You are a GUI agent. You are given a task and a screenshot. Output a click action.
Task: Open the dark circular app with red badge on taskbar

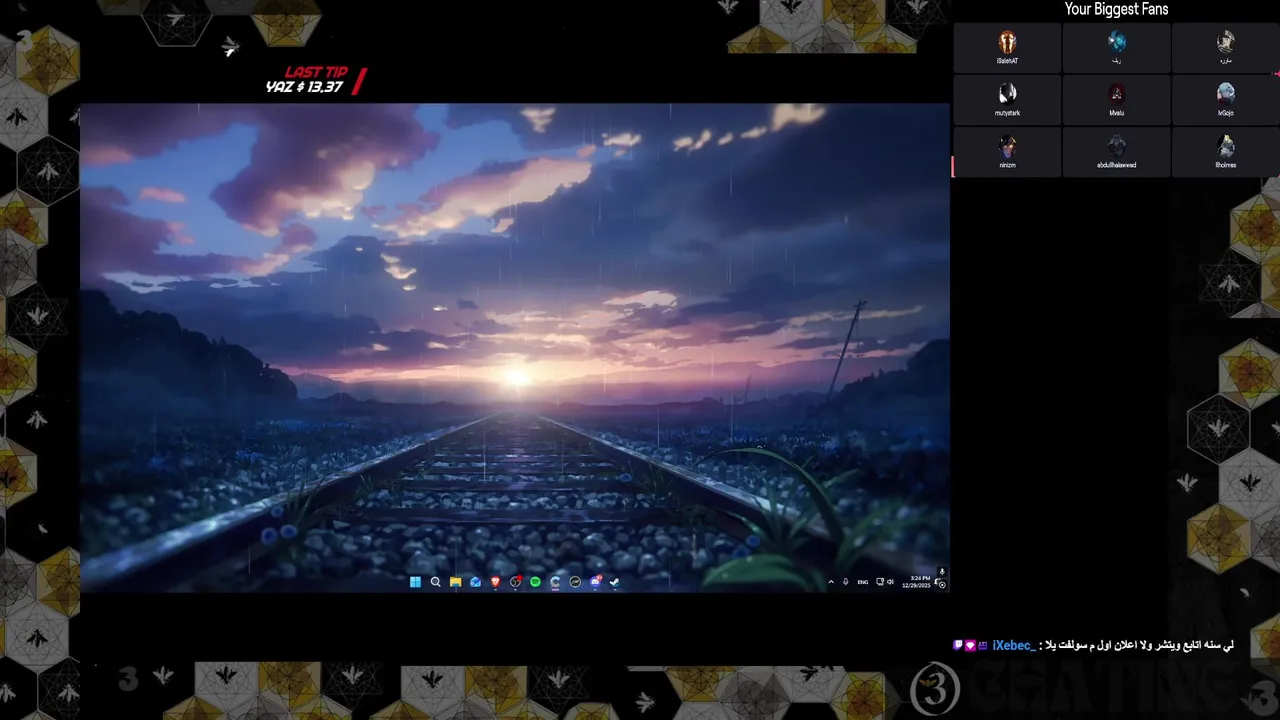[515, 582]
